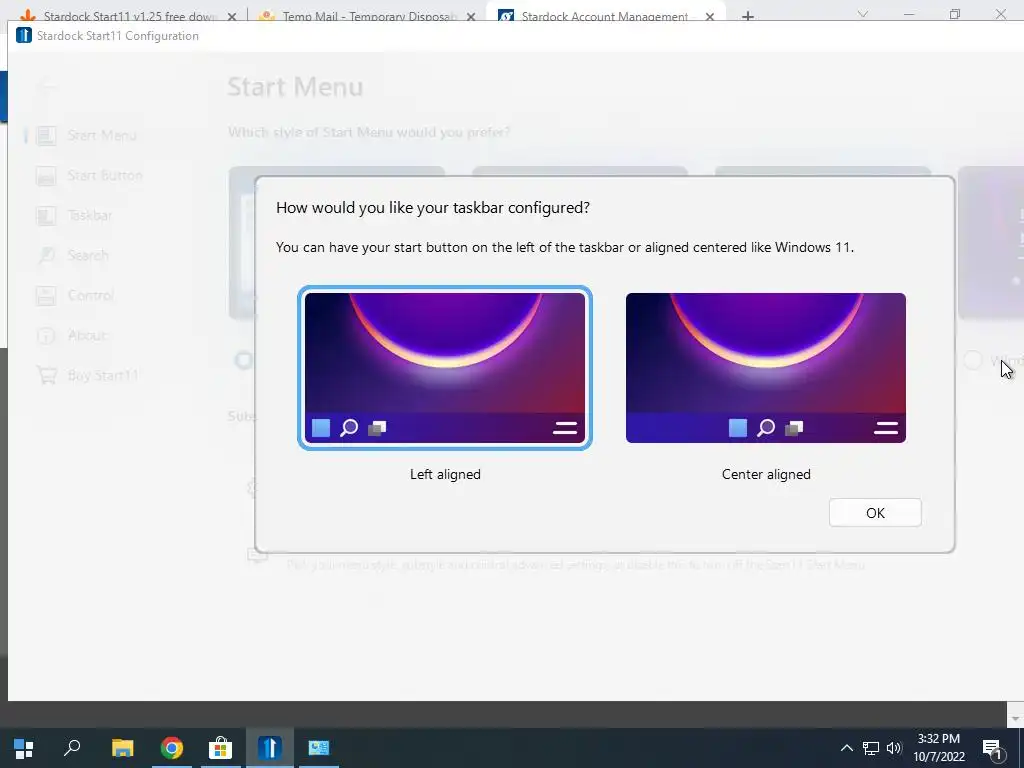Screen dimensions: 1024x768
Task: Click the About info sidebar icon
Action: click(x=46, y=336)
